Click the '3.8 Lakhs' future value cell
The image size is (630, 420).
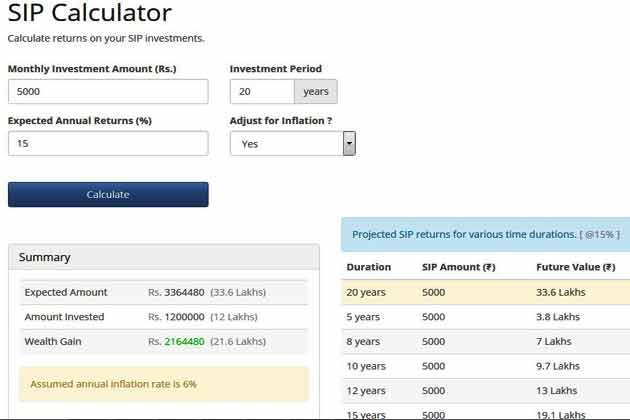558,317
